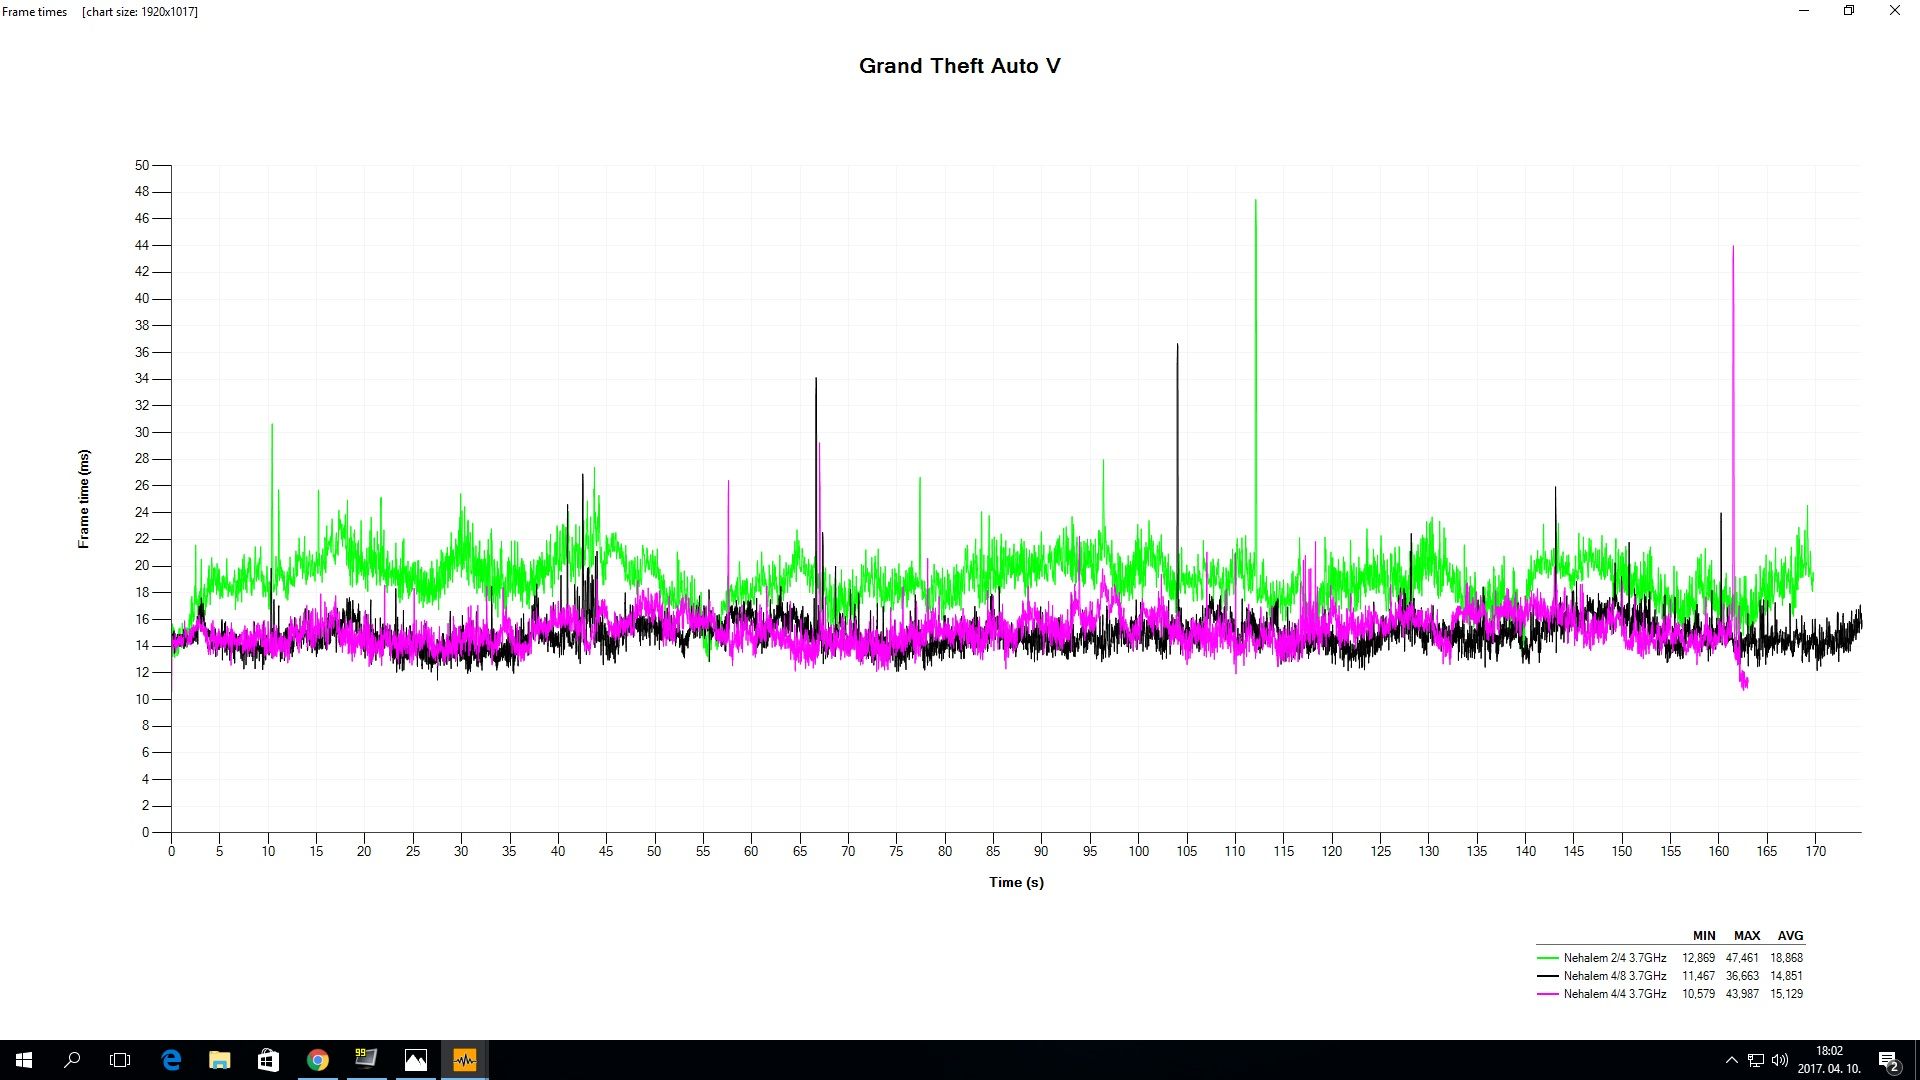Screen dimensions: 1920x1080
Task: Click the average value 14,851
Action: tap(1787, 976)
